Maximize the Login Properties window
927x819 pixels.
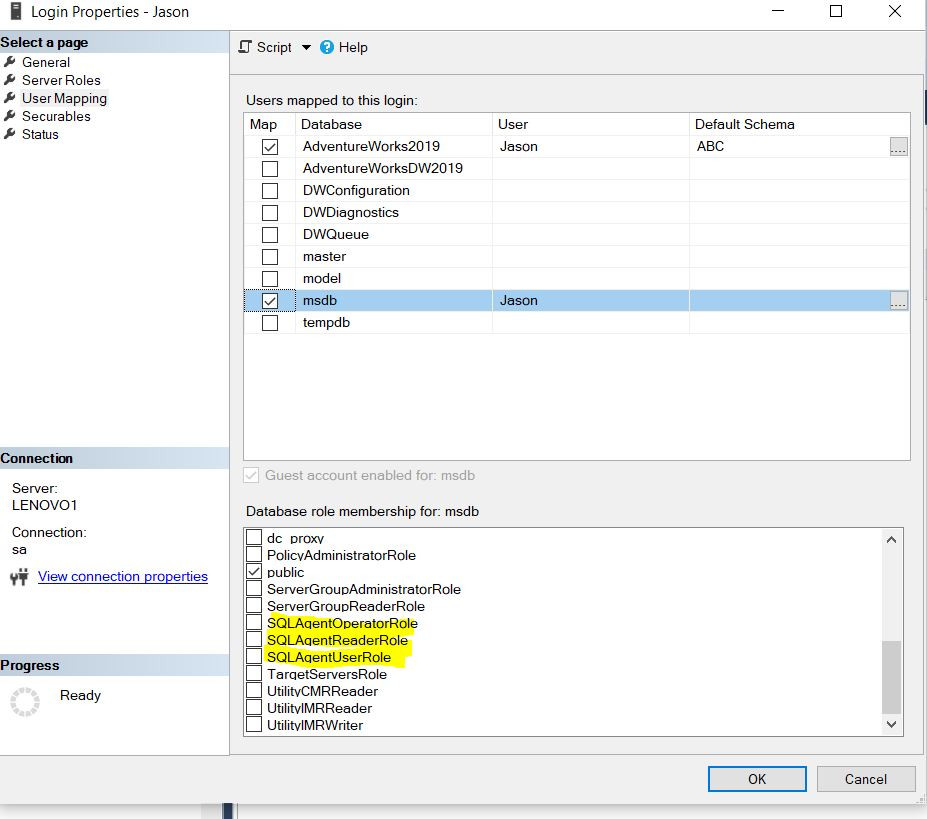tap(836, 11)
